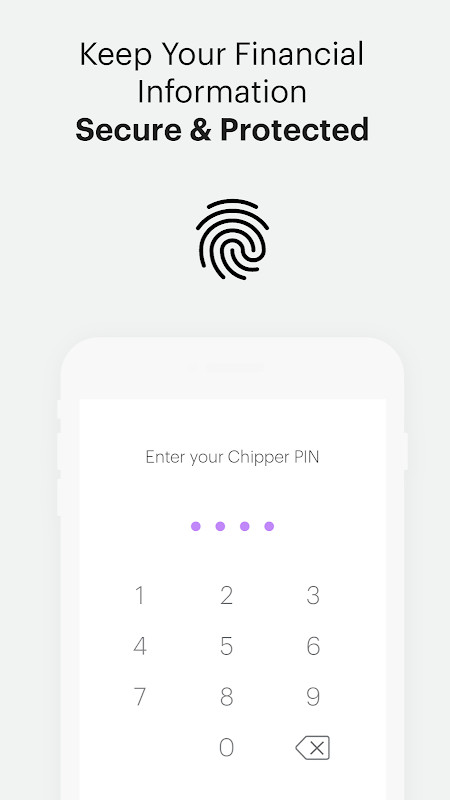Click the second purple PIN dot
The width and height of the screenshot is (450, 800).
click(x=220, y=526)
